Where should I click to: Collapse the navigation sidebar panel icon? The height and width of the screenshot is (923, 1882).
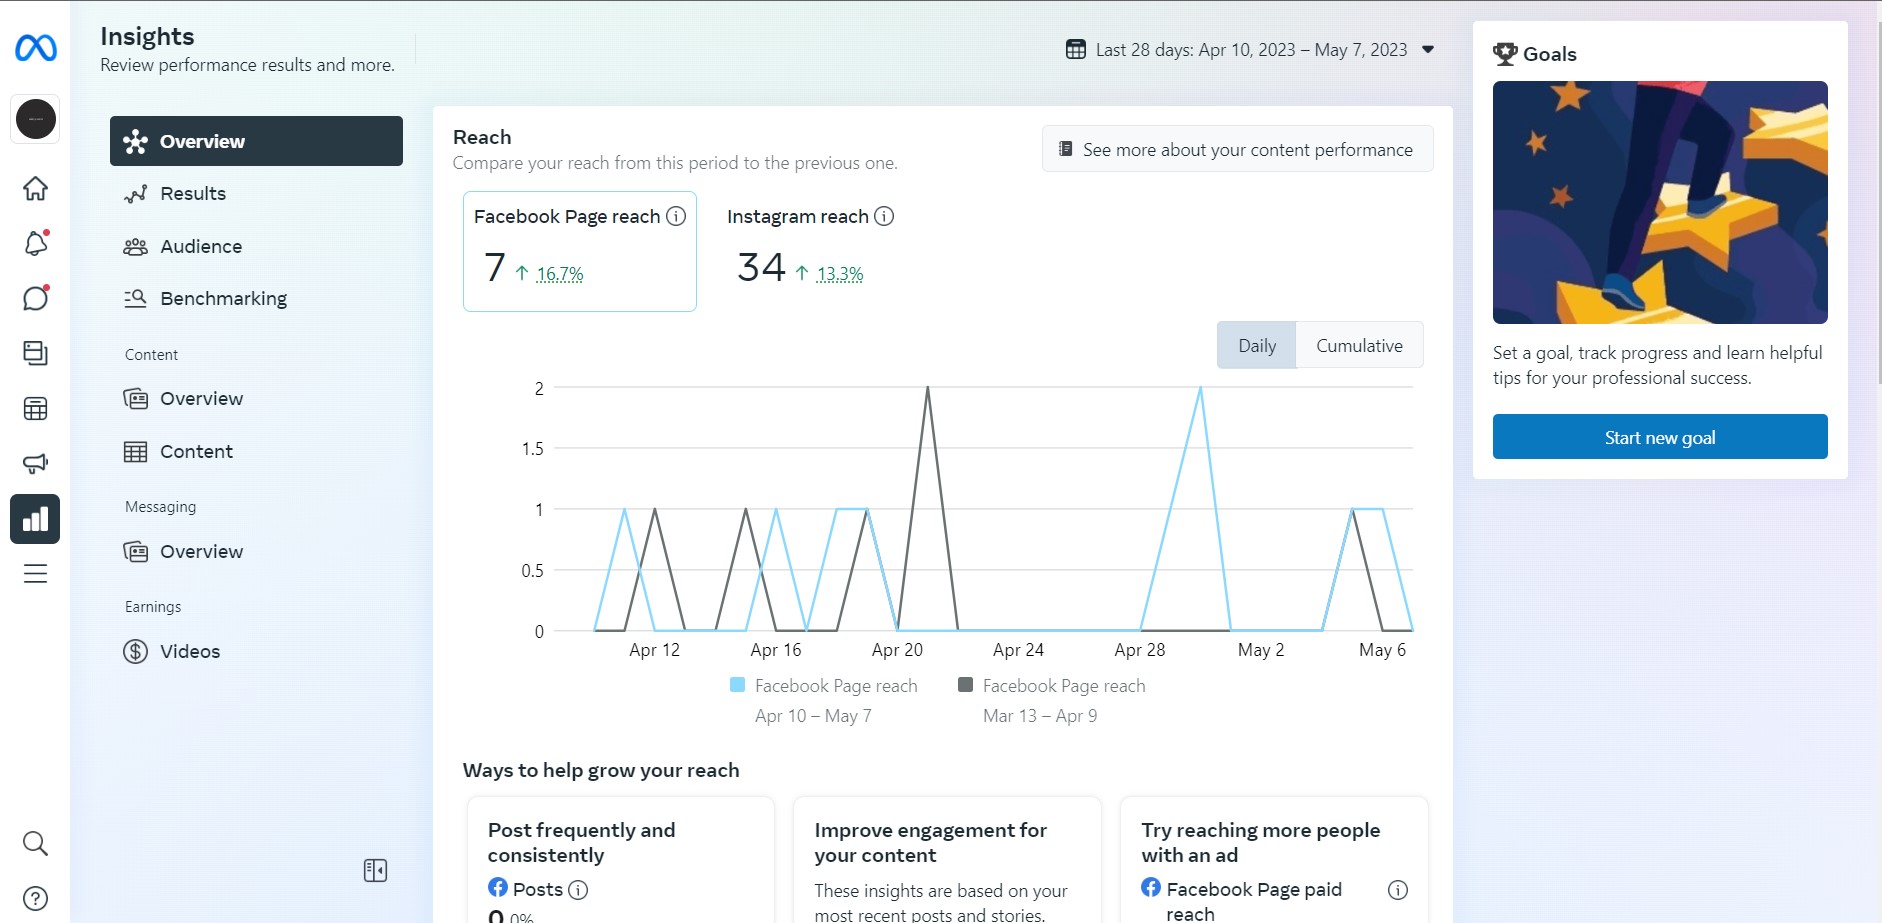click(375, 871)
